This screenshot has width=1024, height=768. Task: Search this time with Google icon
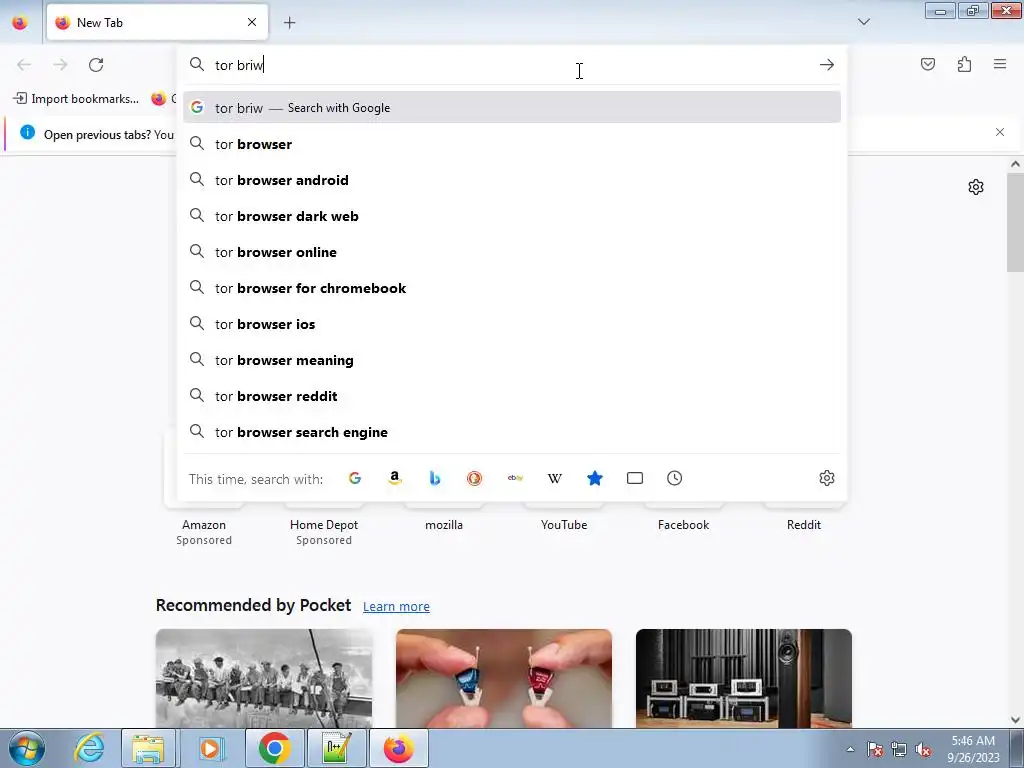pos(355,478)
